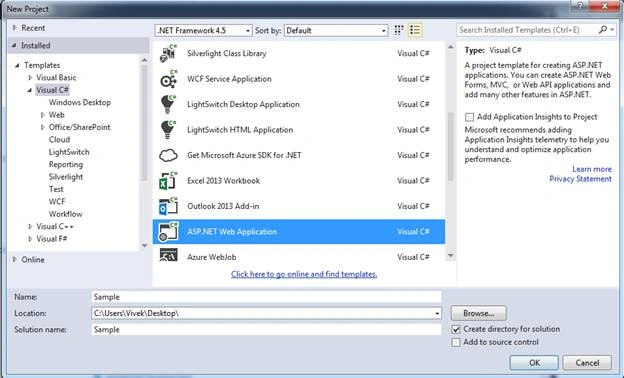Select the Reporting template category
The height and width of the screenshot is (378, 624).
point(66,164)
